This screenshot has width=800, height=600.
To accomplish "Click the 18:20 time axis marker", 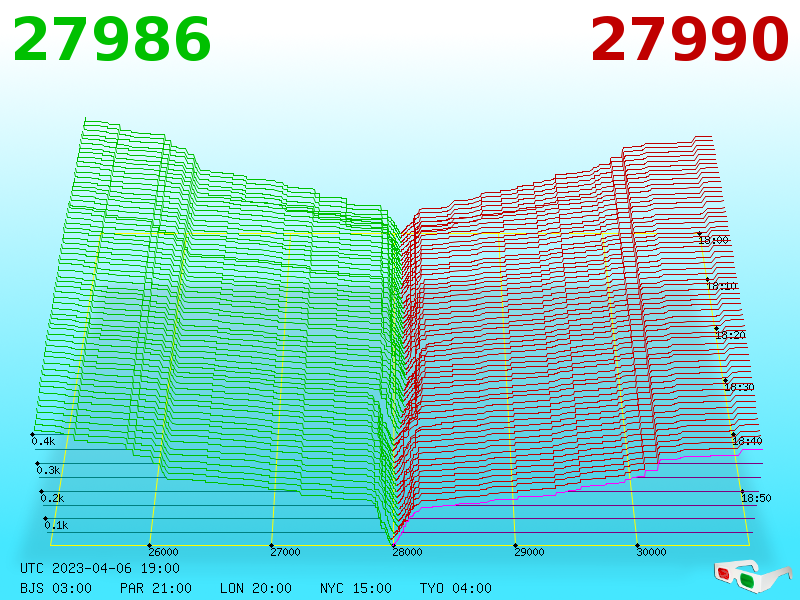I will pyautogui.click(x=730, y=335).
